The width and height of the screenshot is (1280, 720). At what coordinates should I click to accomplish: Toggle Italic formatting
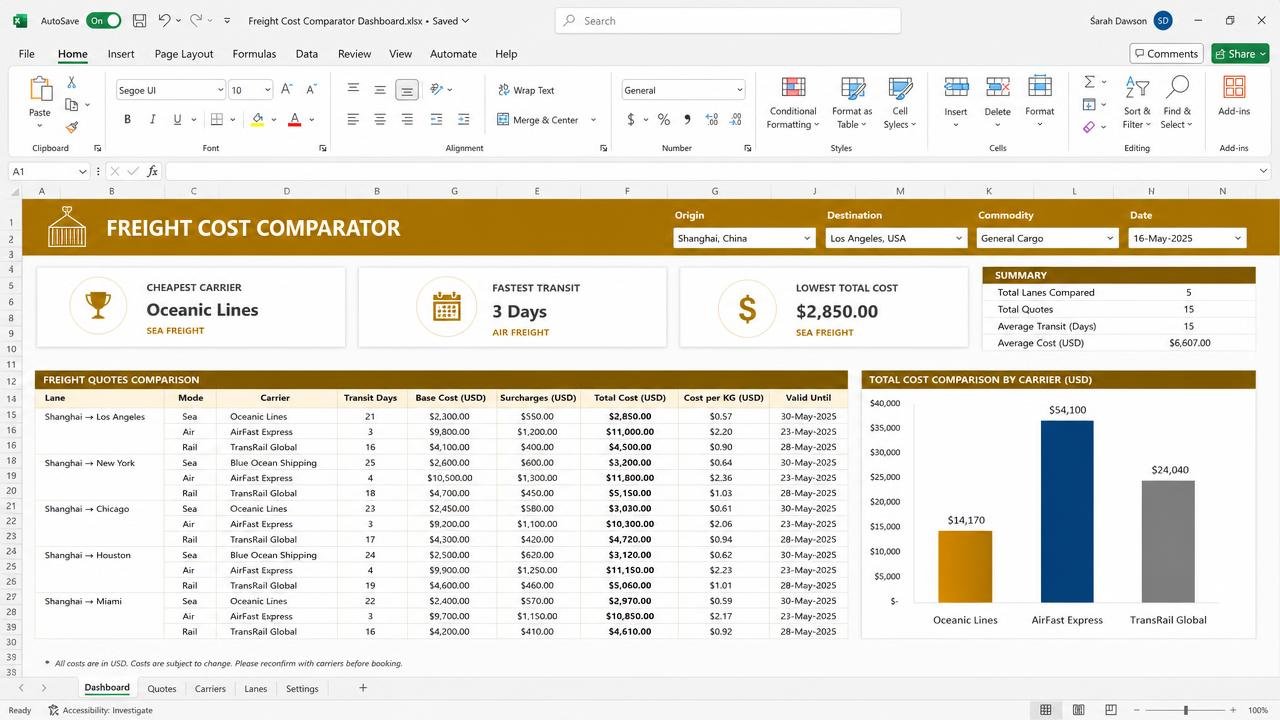click(x=152, y=119)
